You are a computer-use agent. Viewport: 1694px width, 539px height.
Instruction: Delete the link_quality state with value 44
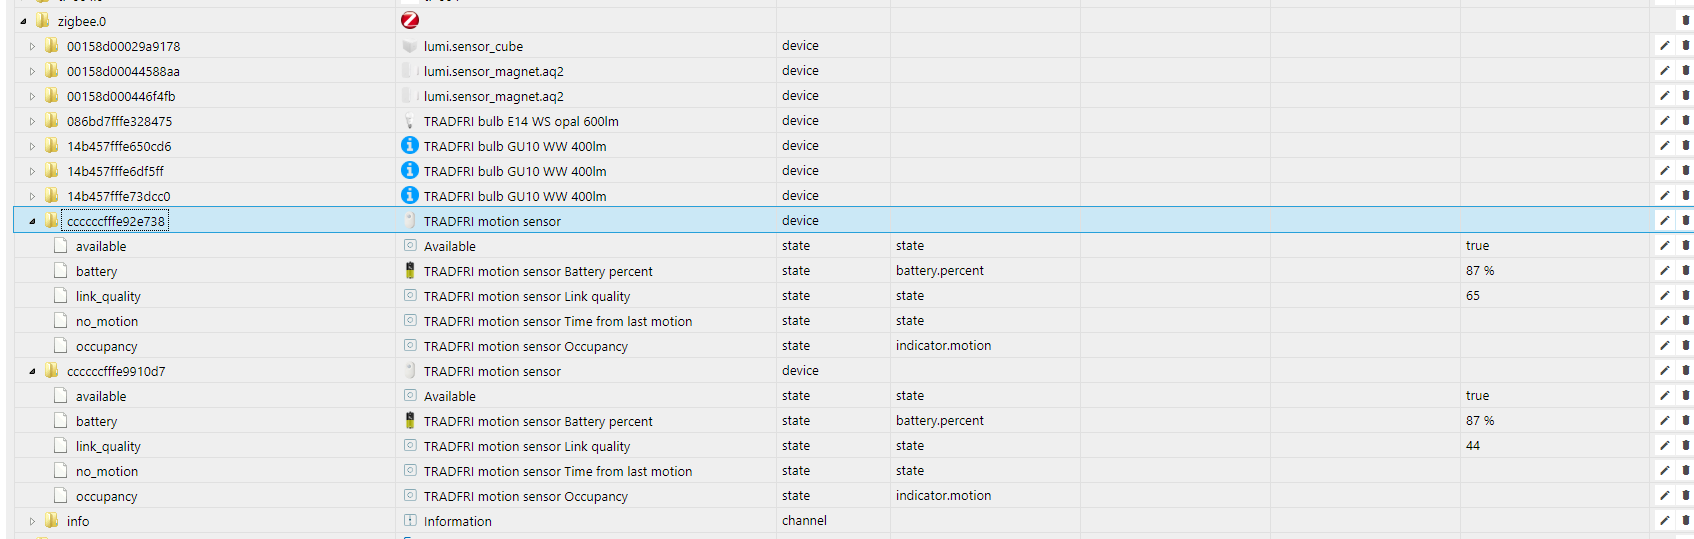coord(1686,445)
